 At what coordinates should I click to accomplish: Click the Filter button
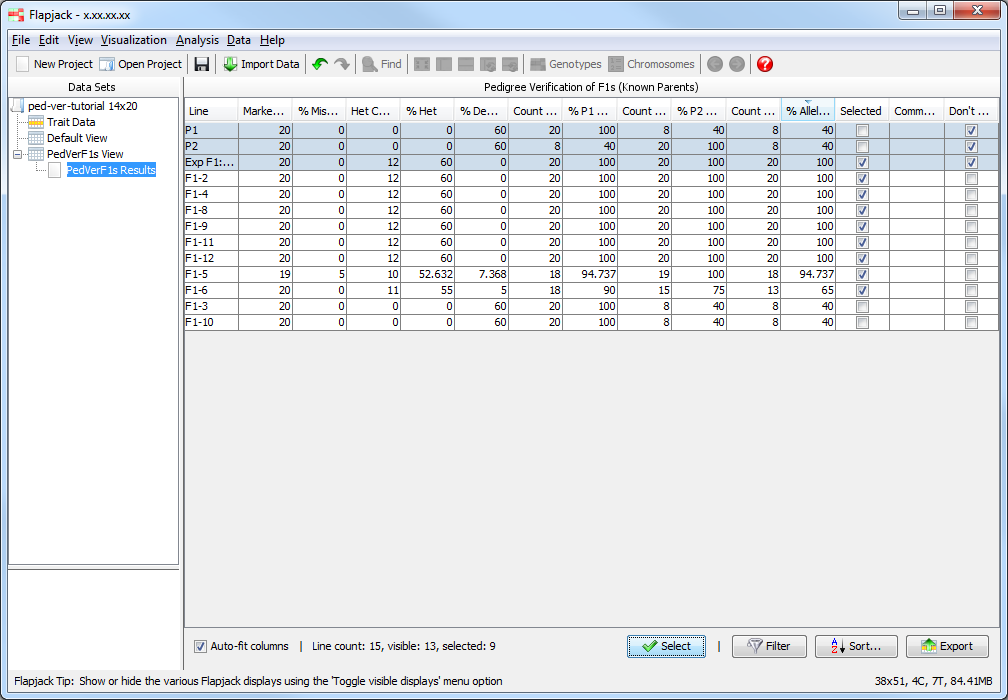pos(769,647)
